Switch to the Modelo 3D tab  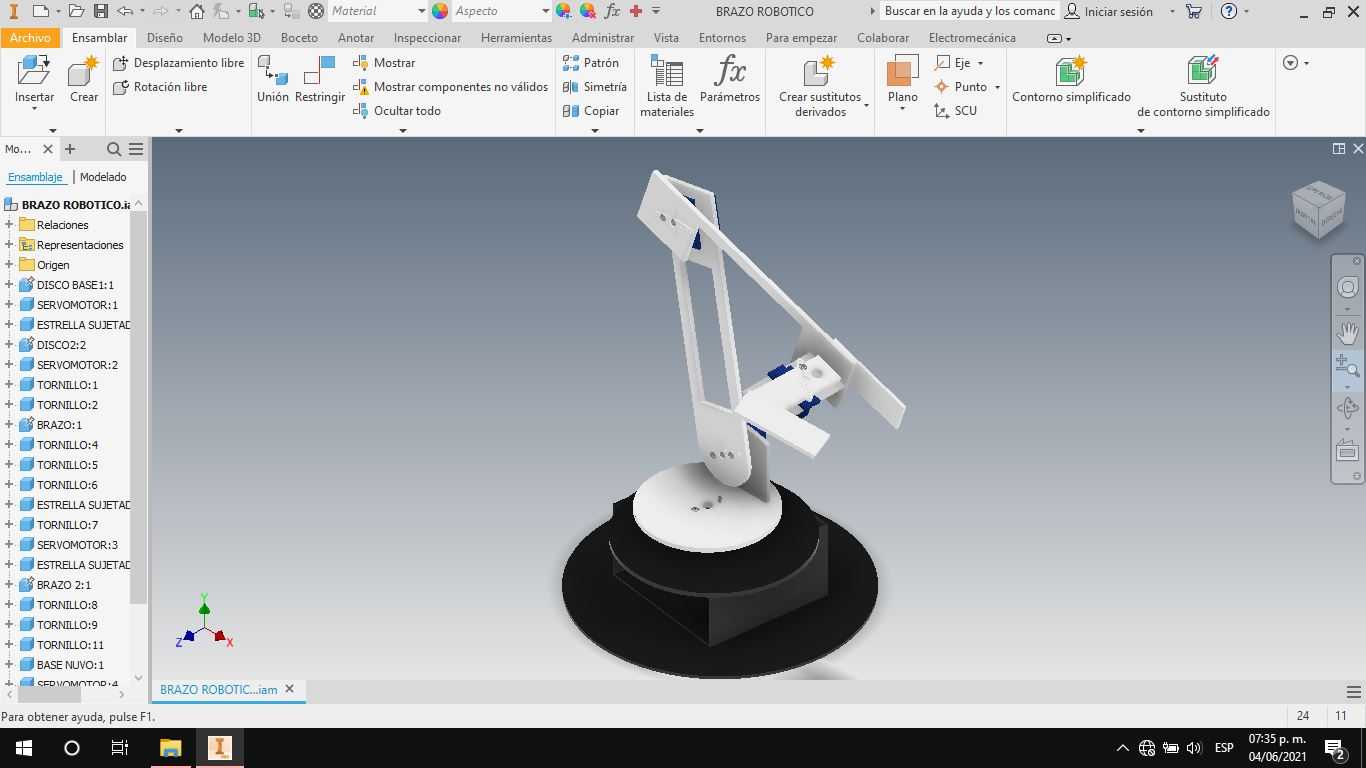[231, 38]
